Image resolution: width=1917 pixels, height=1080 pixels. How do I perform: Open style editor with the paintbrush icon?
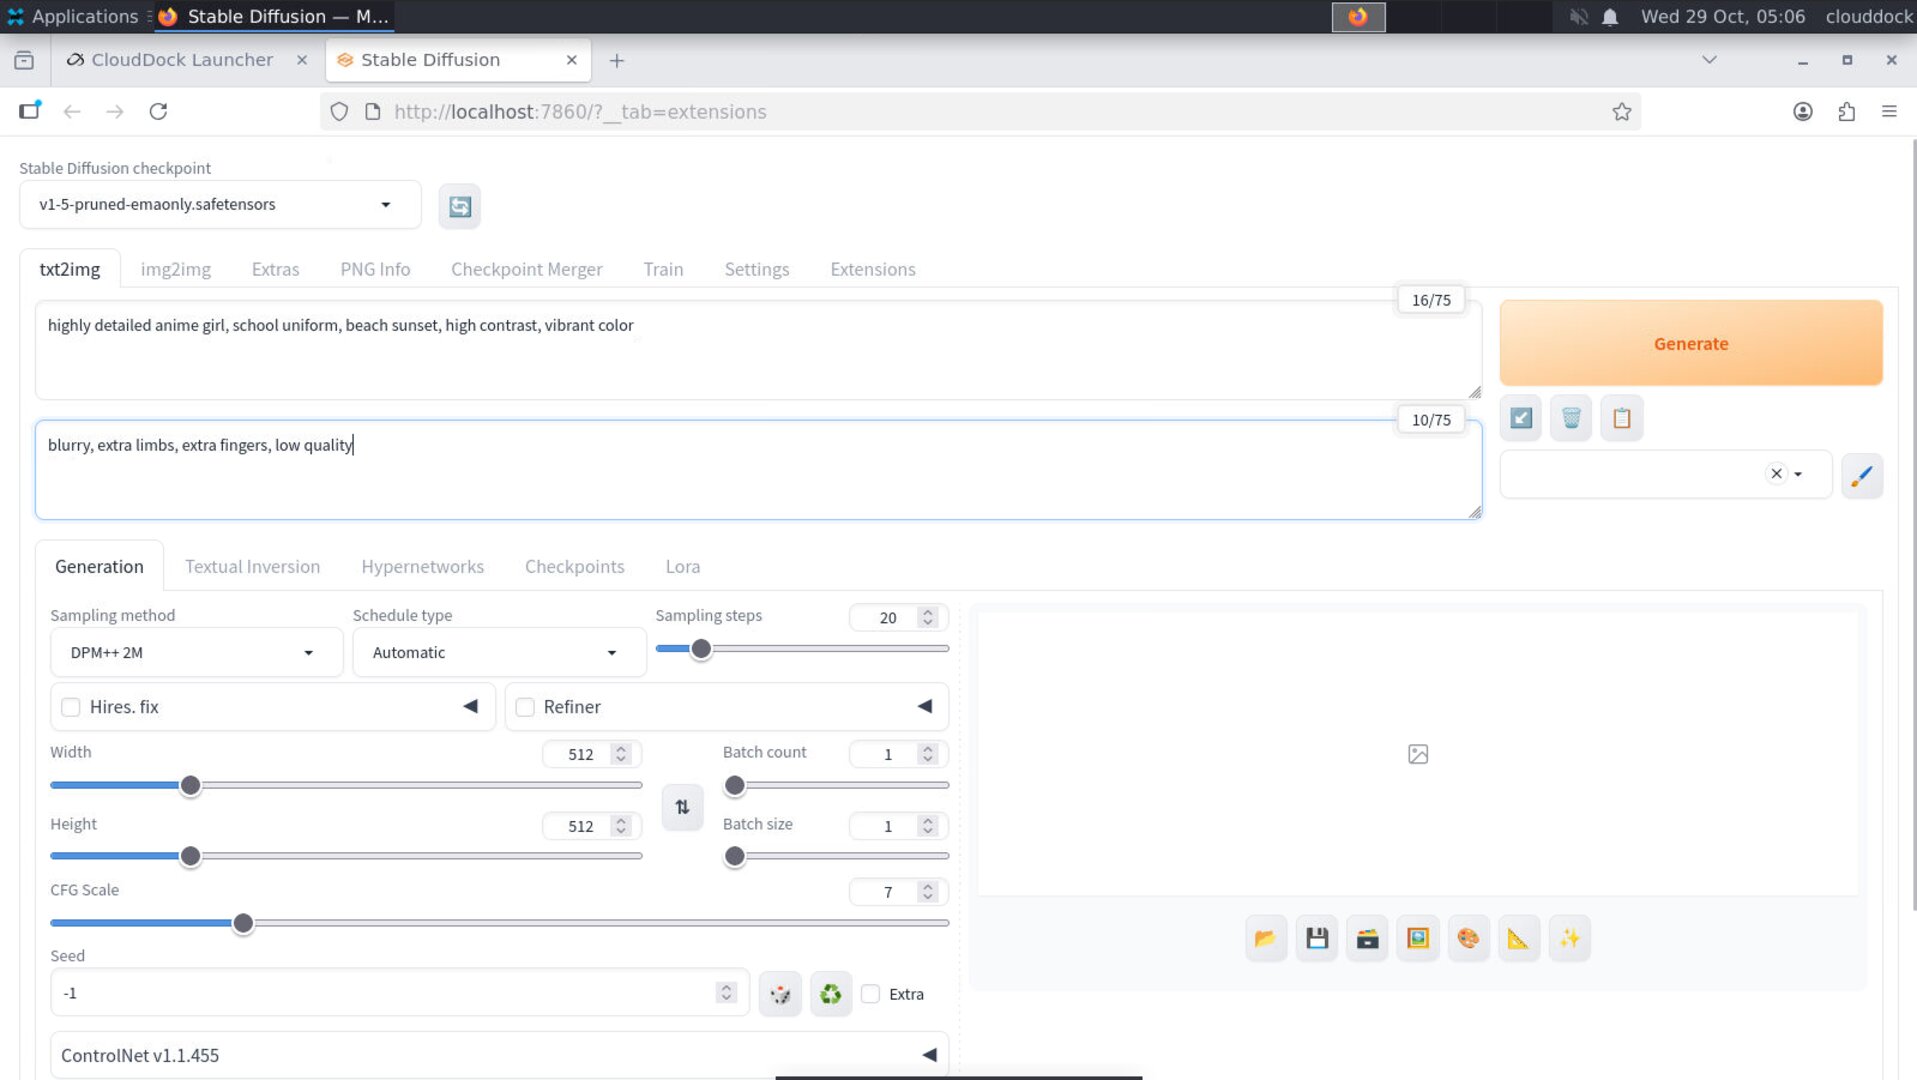click(1862, 475)
